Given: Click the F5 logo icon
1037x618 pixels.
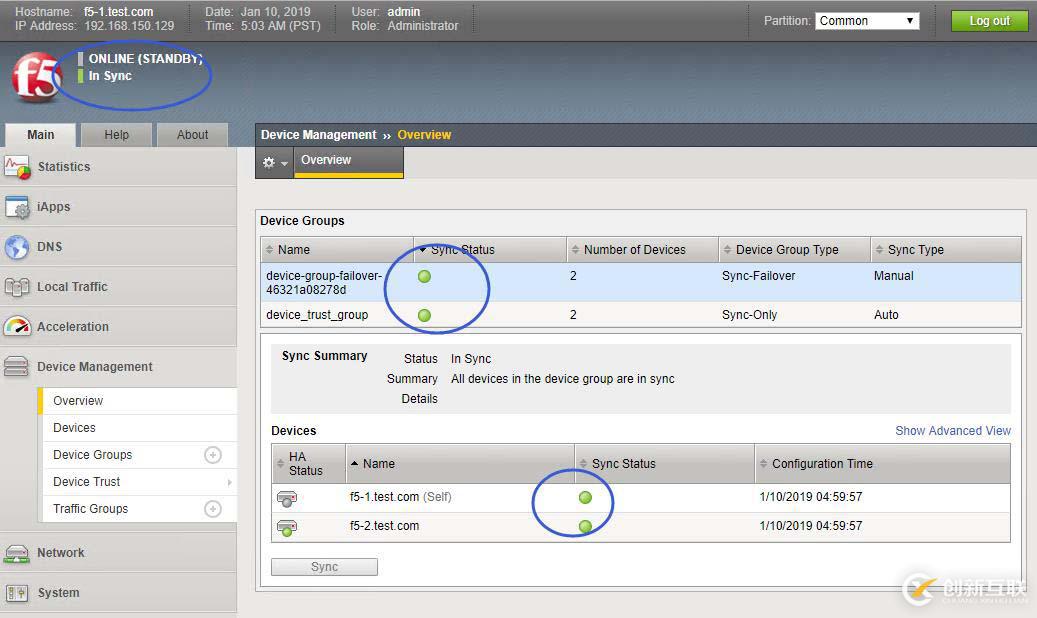Looking at the screenshot, I should 36,78.
